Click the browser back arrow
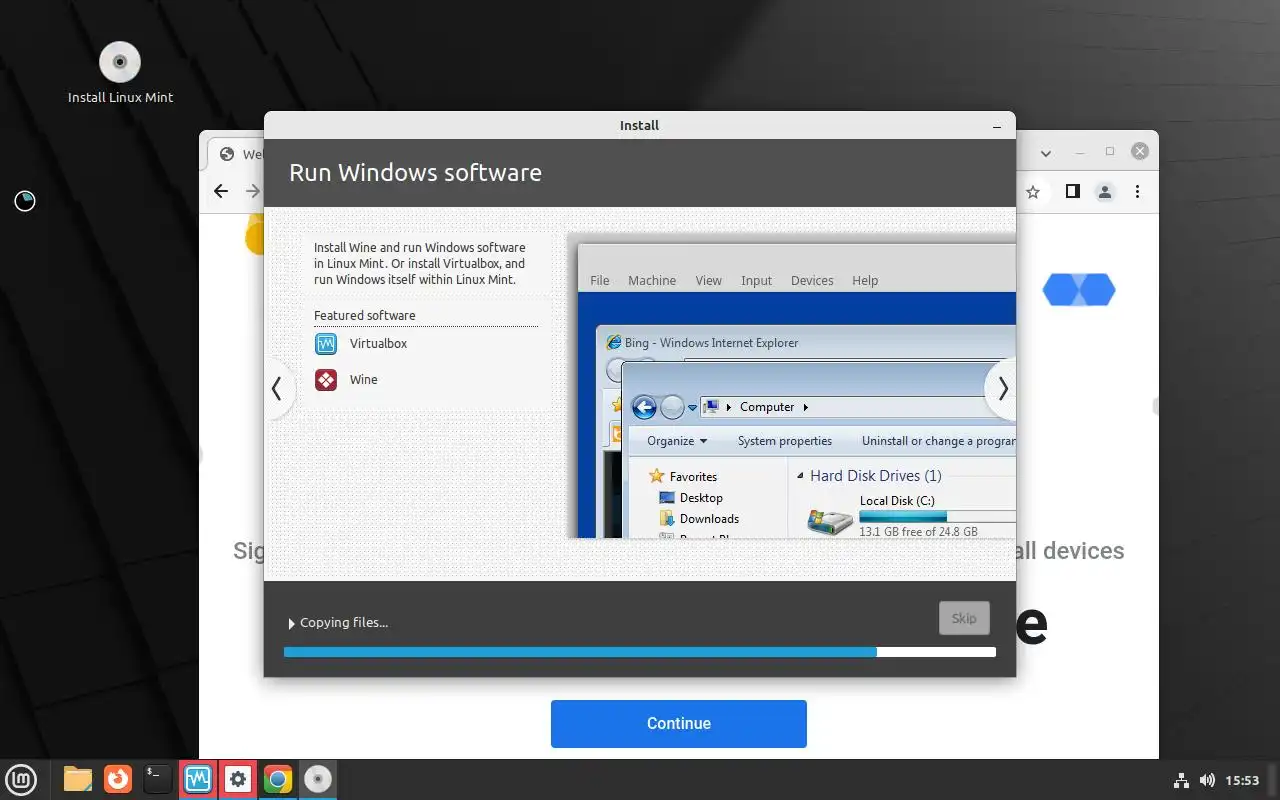1280x800 pixels. 221,191
